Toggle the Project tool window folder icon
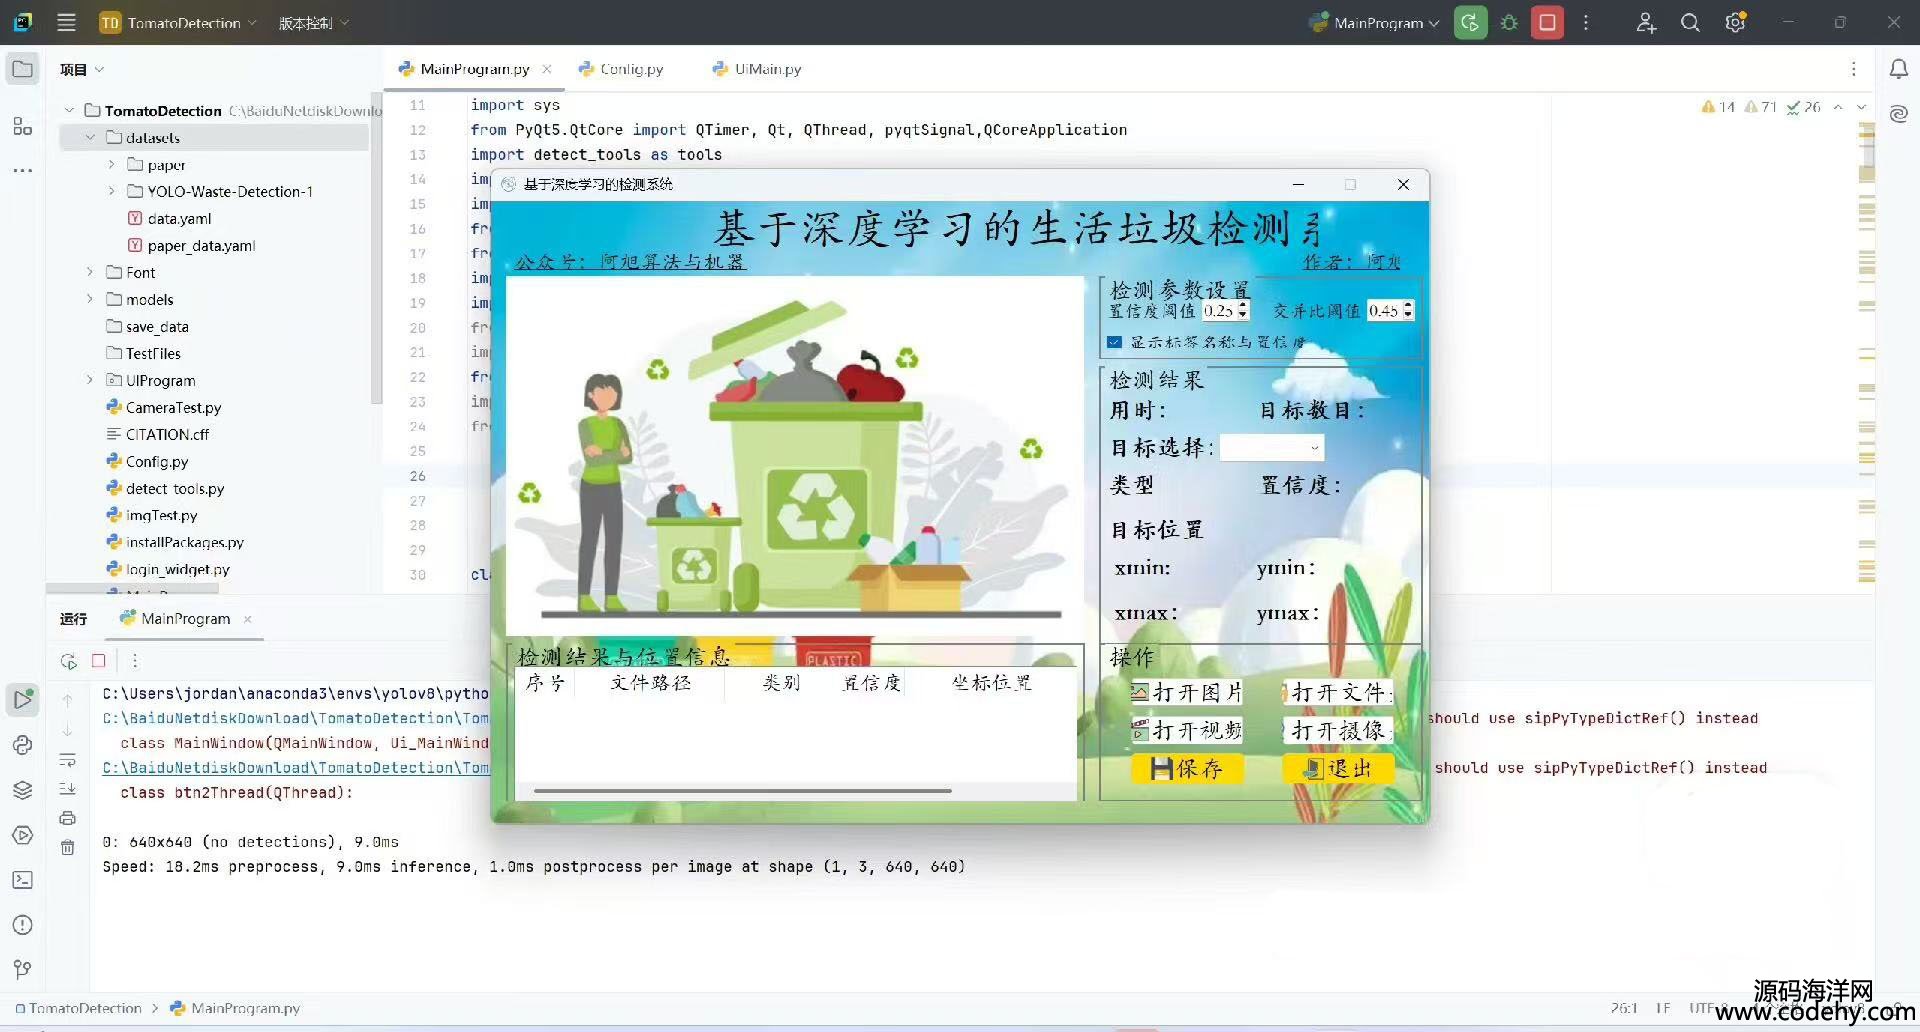 [x=22, y=69]
